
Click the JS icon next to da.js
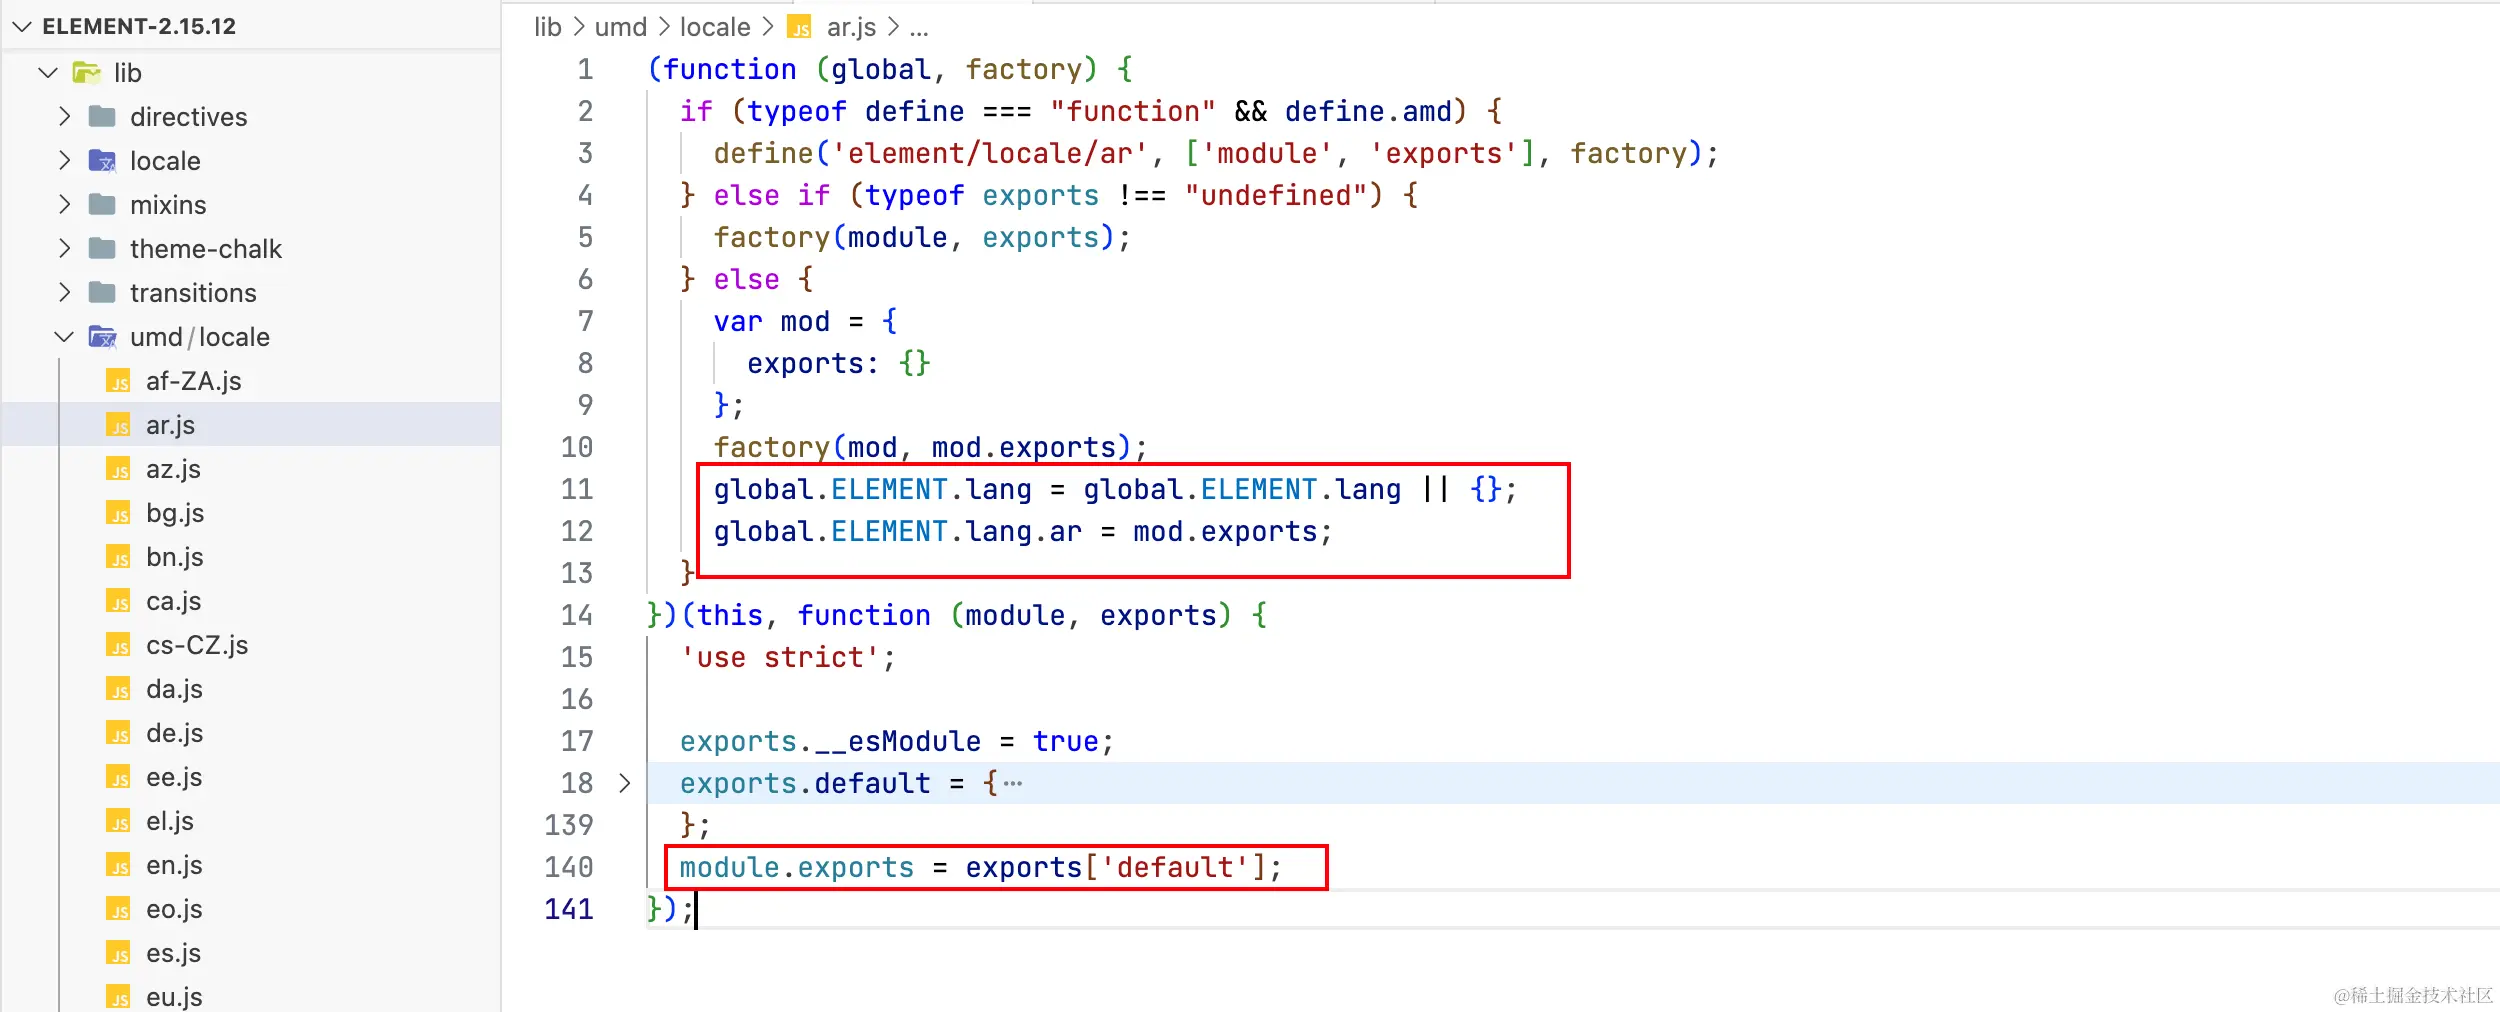pyautogui.click(x=118, y=689)
